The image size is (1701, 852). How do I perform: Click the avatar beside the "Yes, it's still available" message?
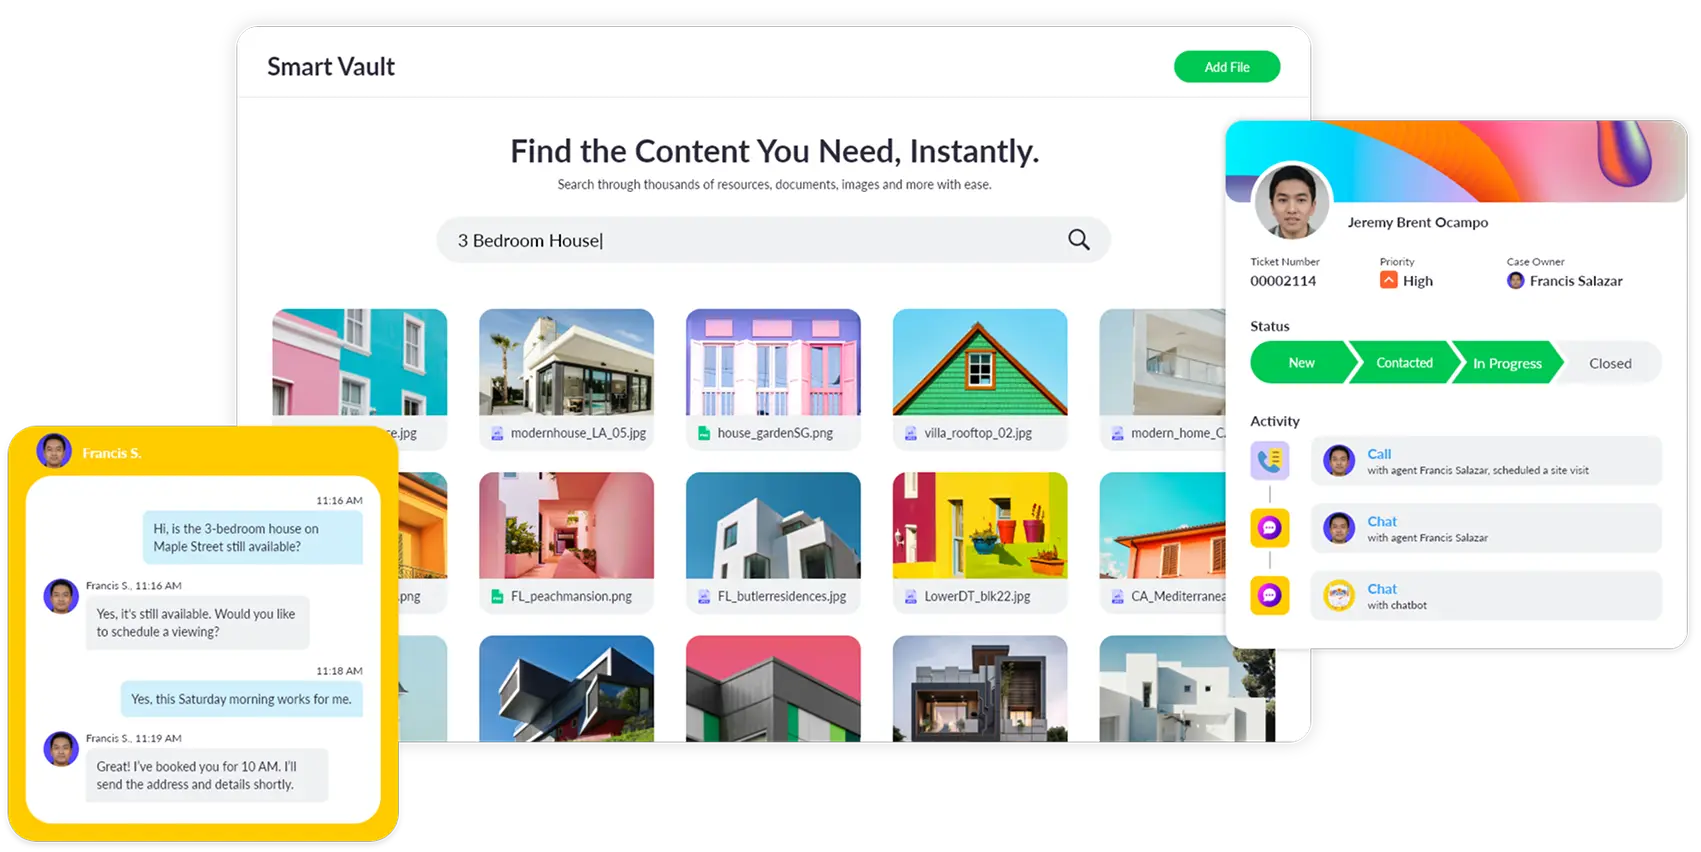coord(61,596)
